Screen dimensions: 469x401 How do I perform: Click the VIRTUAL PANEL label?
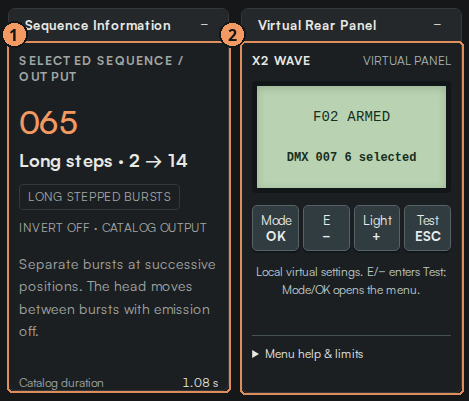click(x=407, y=61)
